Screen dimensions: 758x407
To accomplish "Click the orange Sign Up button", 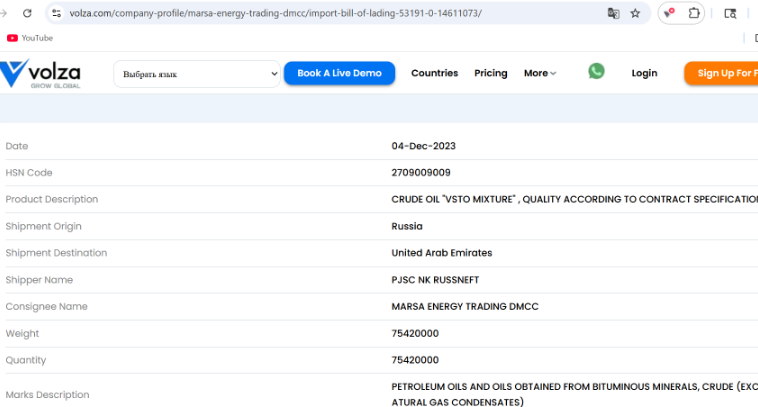I will click(x=721, y=73).
